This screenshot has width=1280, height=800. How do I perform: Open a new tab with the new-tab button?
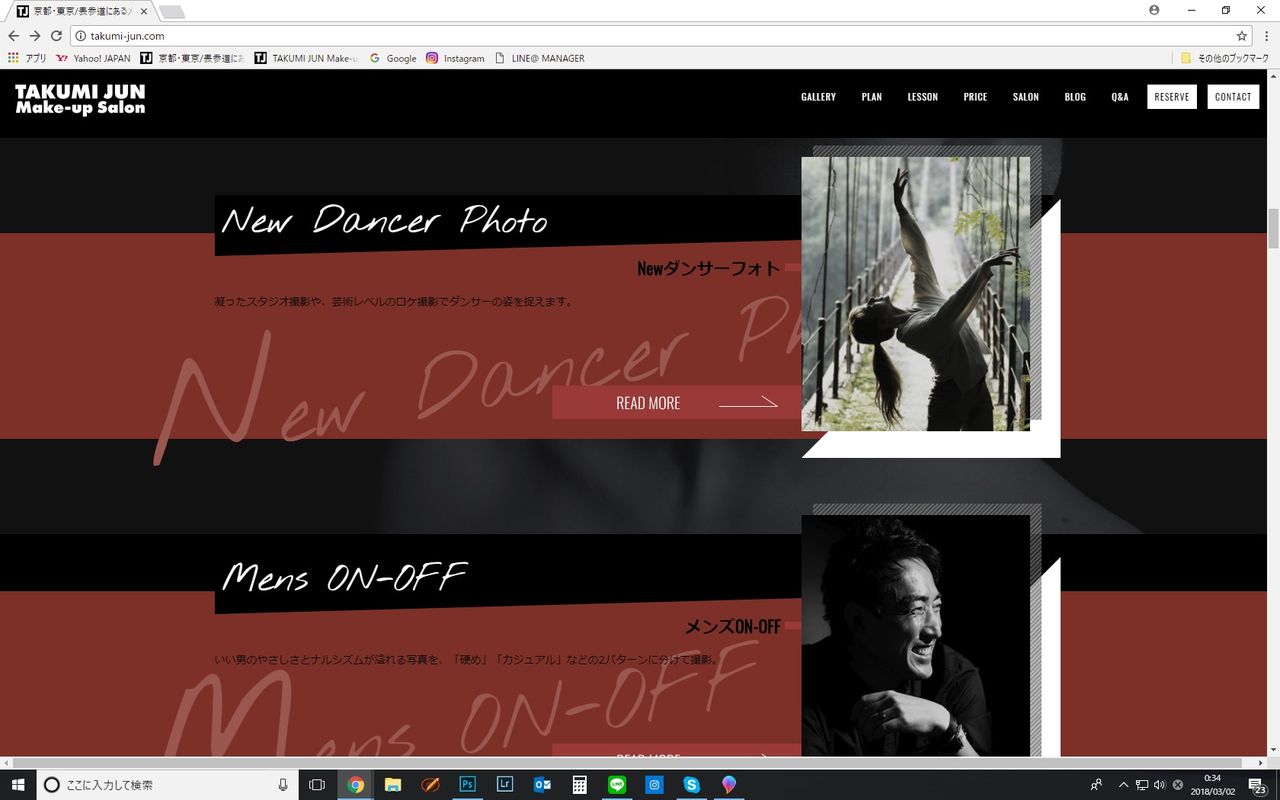pos(172,12)
